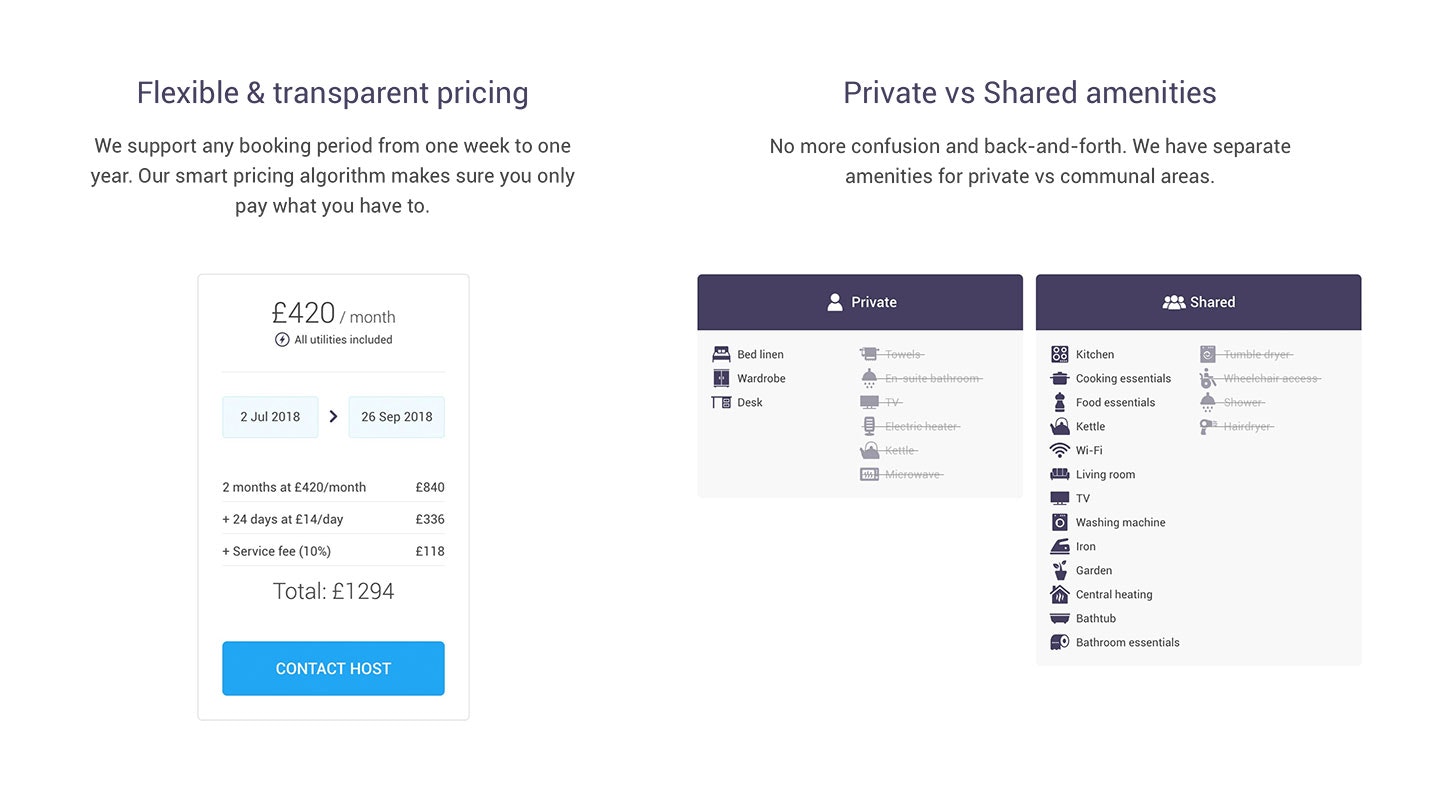Click the Bathtub icon
This screenshot has height=800, width=1440.
pyautogui.click(x=1060, y=618)
